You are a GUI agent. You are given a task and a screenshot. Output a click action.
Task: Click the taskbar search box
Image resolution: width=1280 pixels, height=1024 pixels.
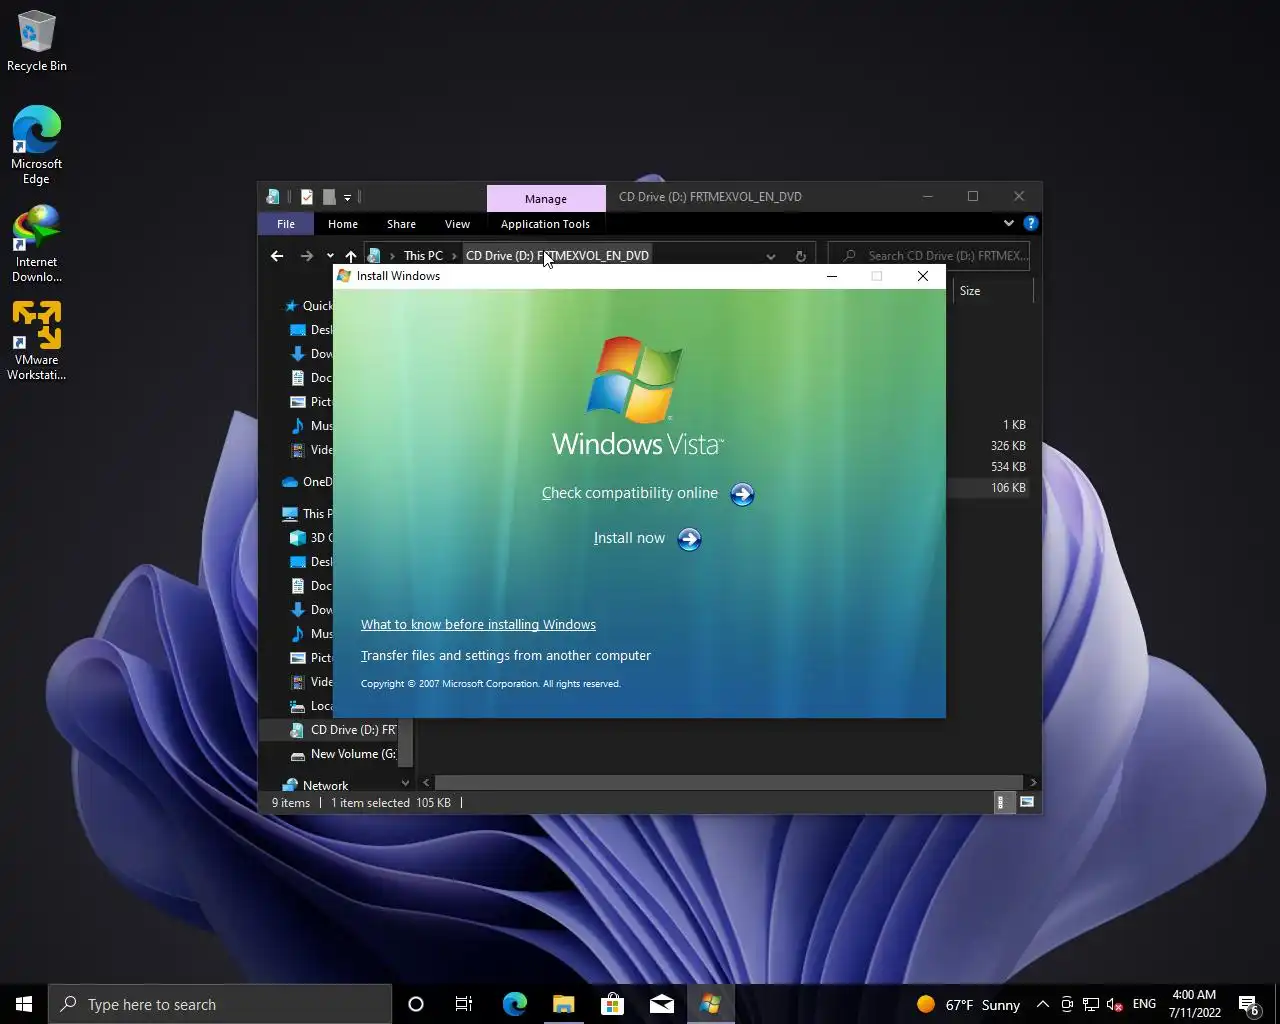(220, 1004)
